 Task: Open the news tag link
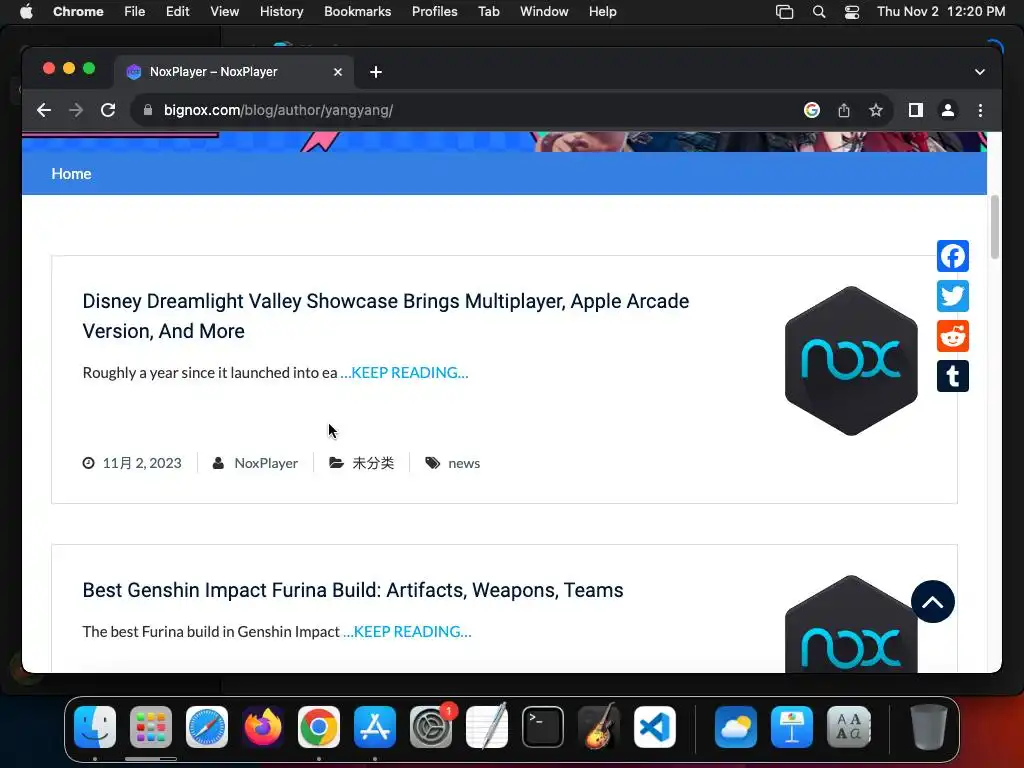[x=464, y=463]
